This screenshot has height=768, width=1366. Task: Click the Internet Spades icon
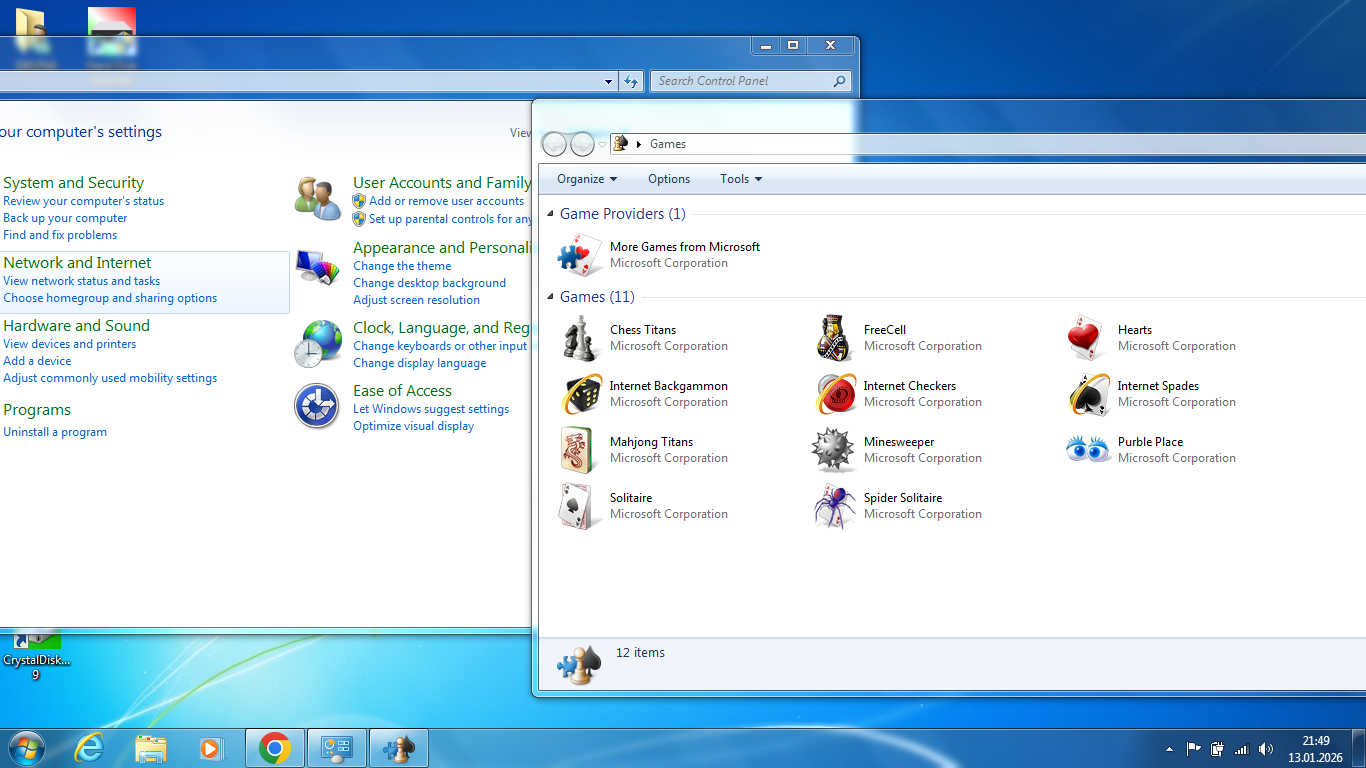[x=1089, y=394]
